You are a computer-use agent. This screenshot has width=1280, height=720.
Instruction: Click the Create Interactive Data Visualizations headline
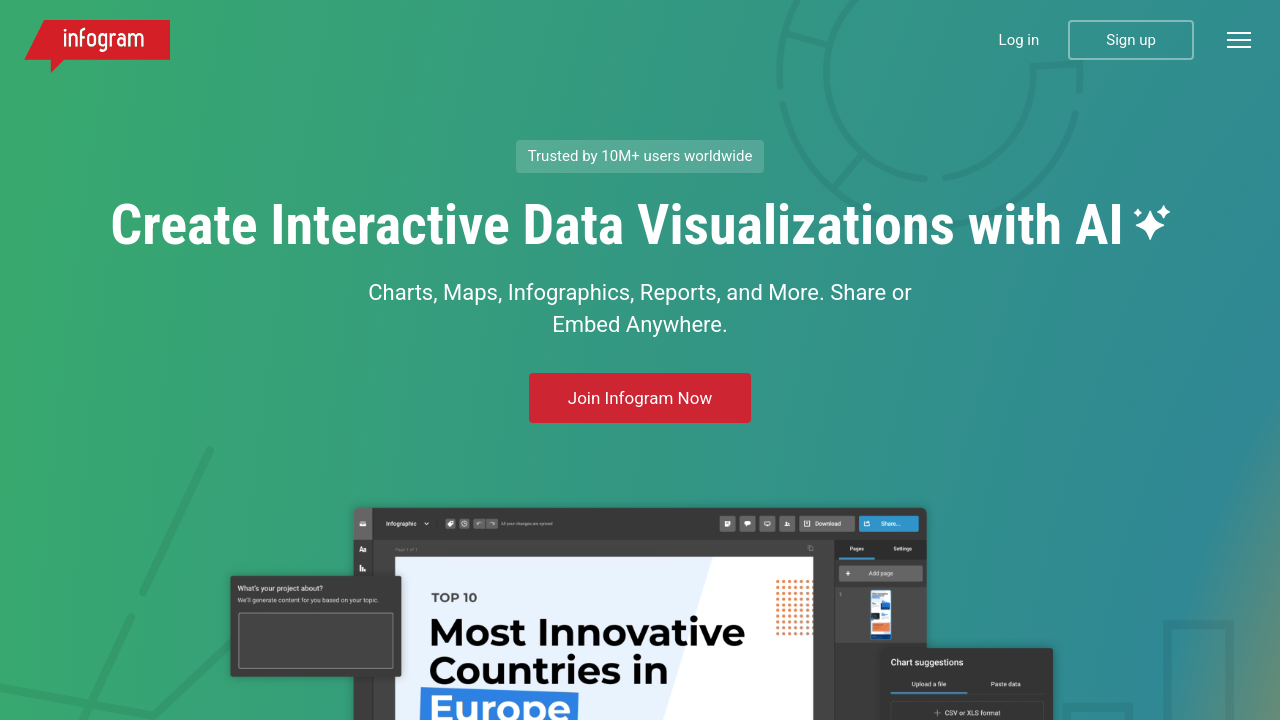point(617,225)
